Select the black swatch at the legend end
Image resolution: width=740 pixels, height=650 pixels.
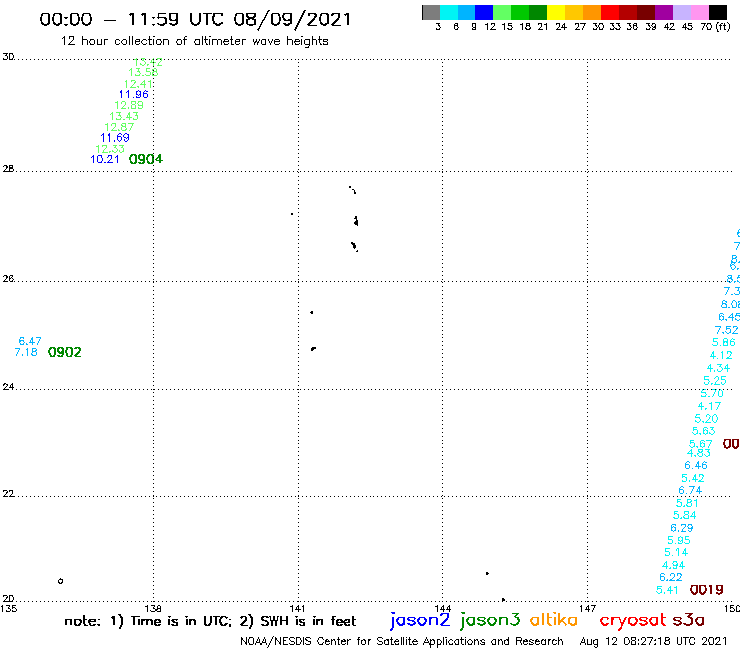tap(718, 12)
